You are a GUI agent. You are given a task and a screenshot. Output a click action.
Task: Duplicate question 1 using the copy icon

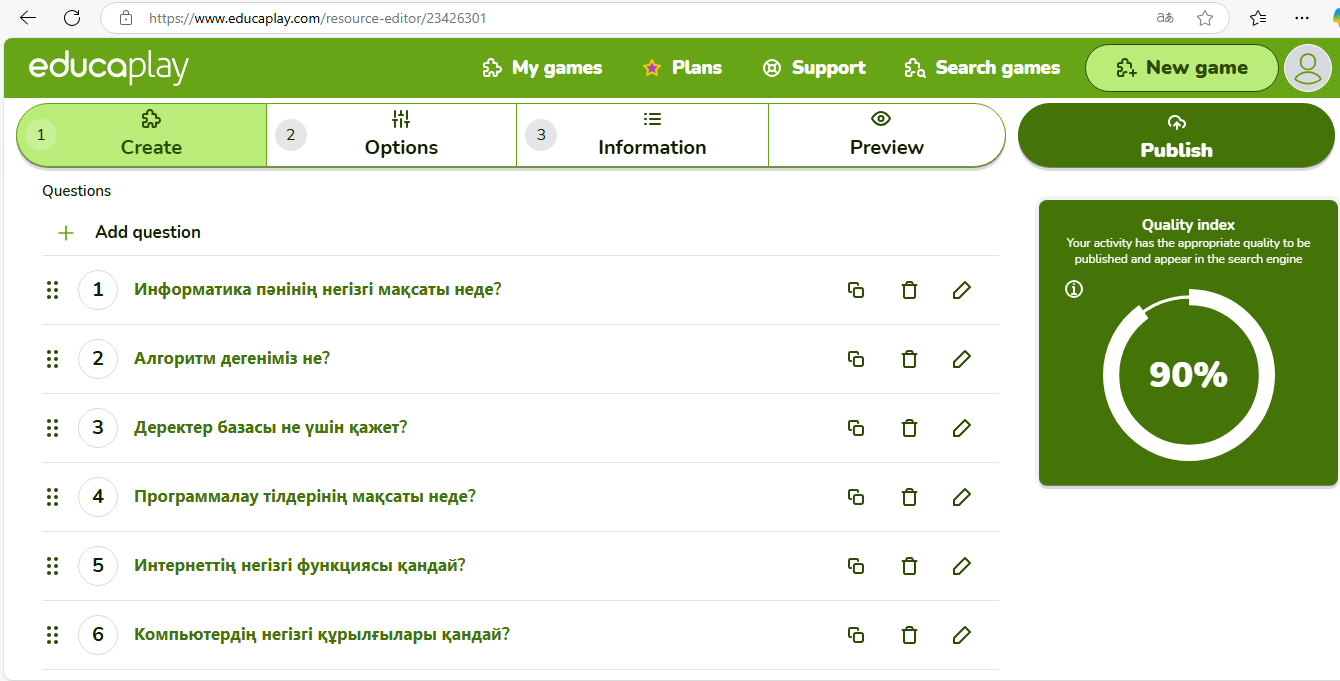pyautogui.click(x=856, y=290)
